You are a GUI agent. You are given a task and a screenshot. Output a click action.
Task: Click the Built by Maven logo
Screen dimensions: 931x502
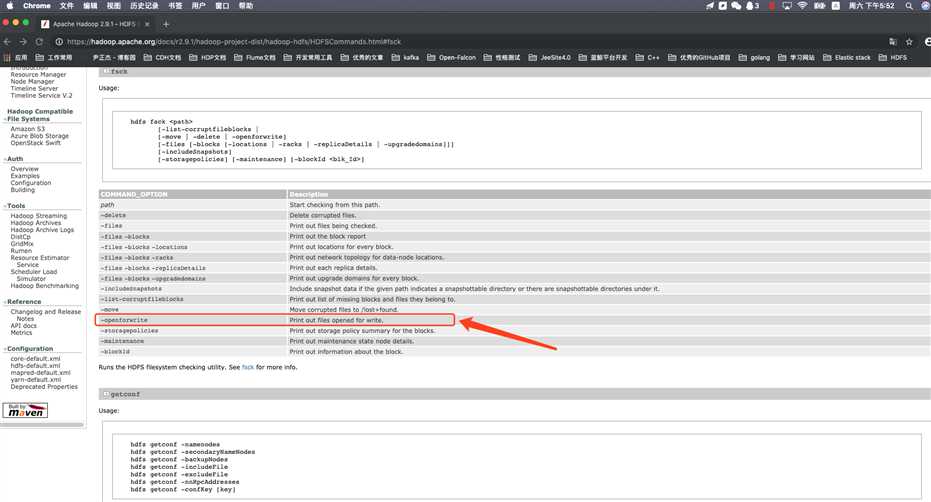pos(26,411)
